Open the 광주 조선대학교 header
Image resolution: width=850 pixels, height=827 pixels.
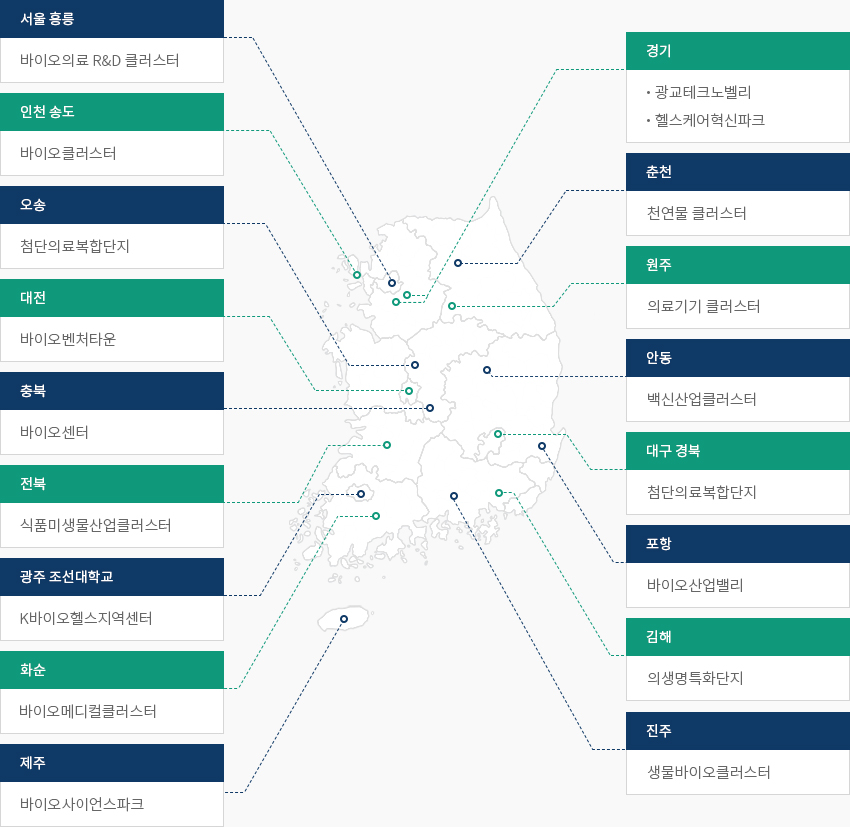112,577
